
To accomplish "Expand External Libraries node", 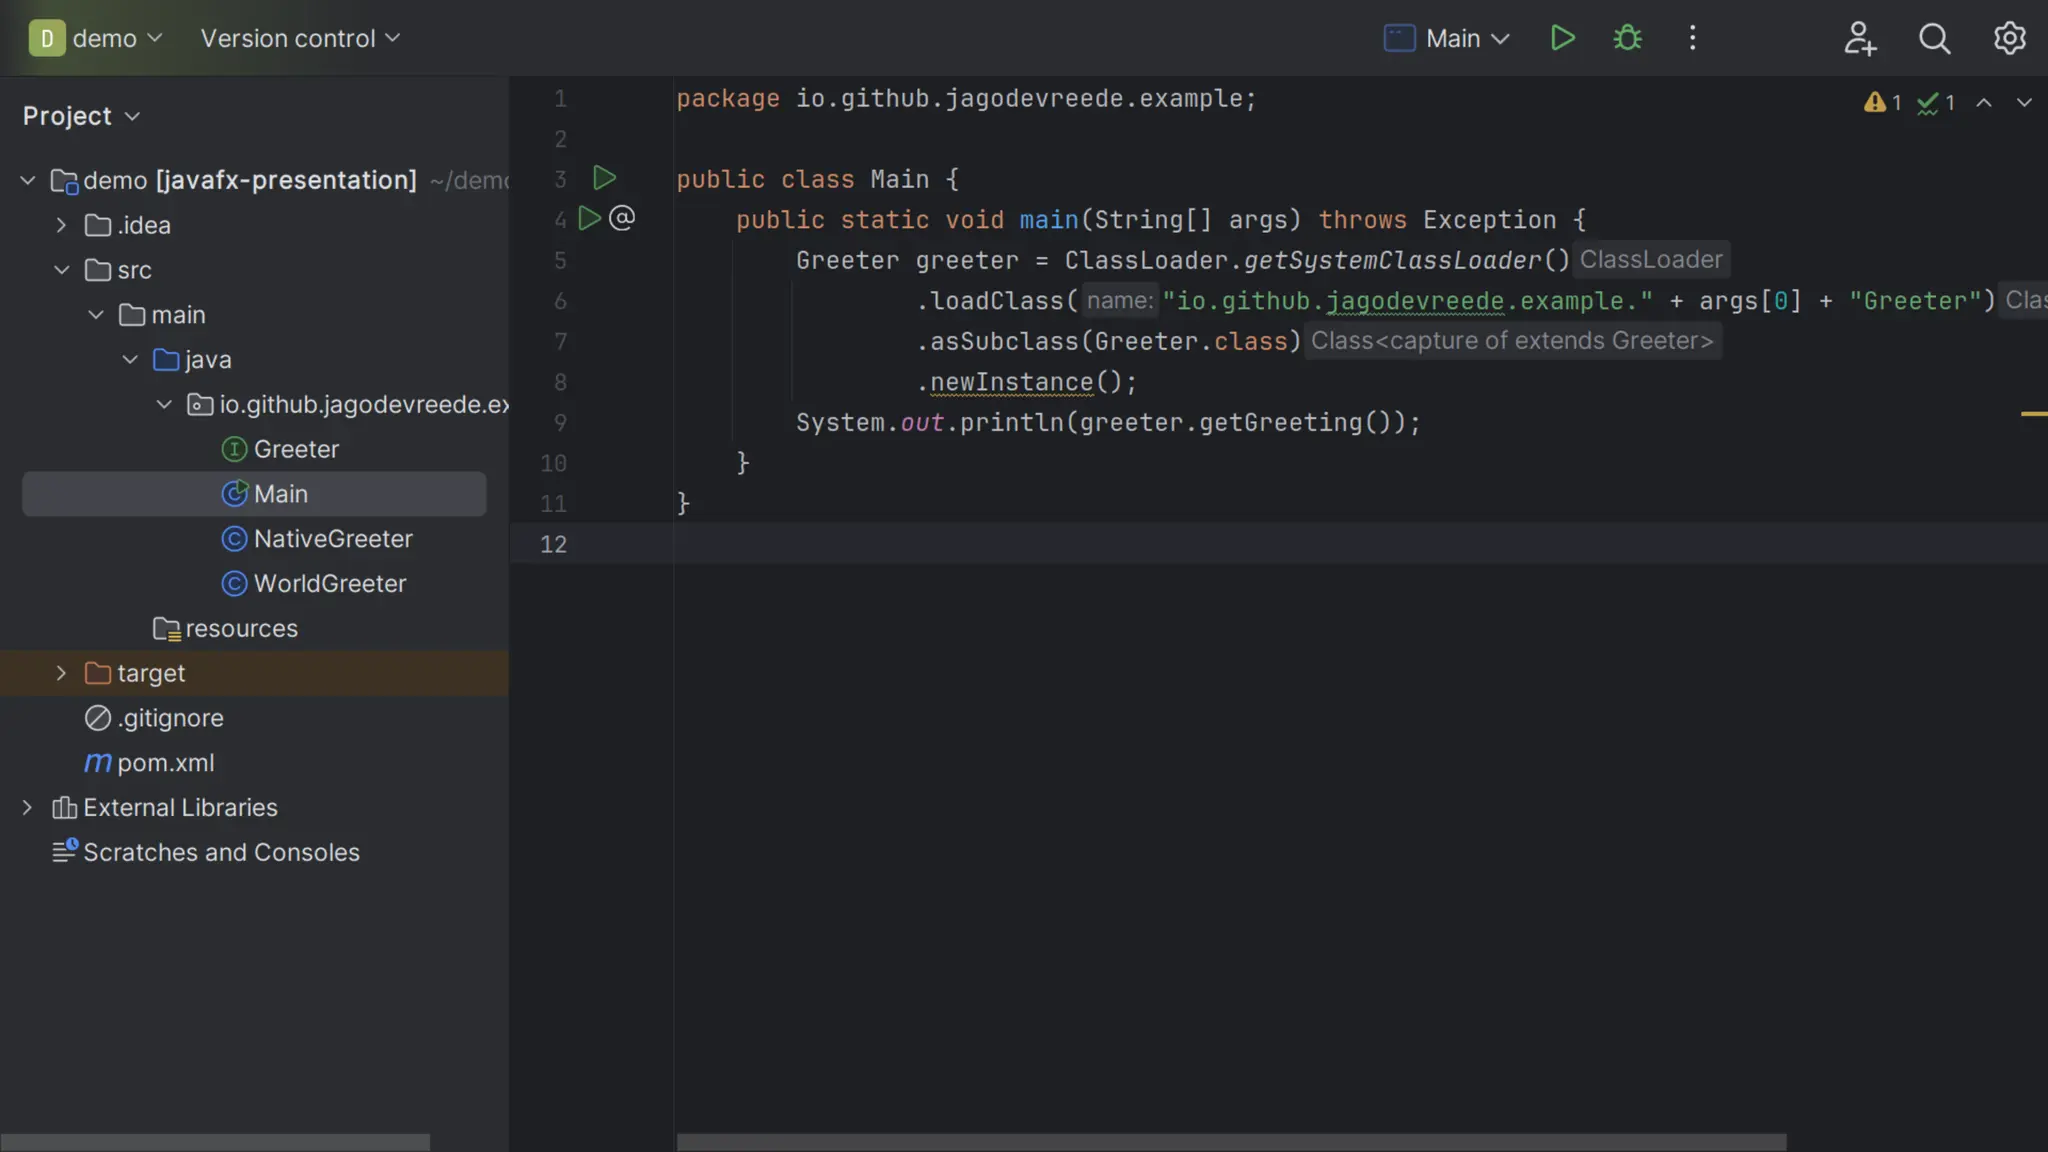I will click(27, 807).
